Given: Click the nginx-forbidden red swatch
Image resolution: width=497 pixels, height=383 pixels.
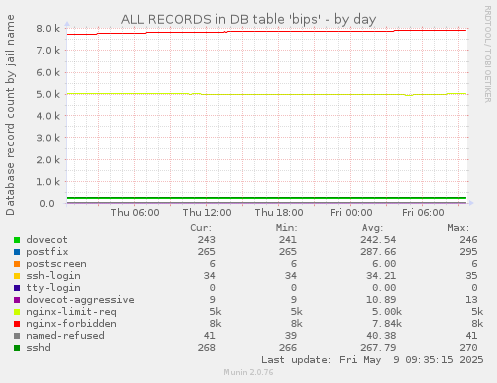Looking at the screenshot, I should (x=17, y=324).
